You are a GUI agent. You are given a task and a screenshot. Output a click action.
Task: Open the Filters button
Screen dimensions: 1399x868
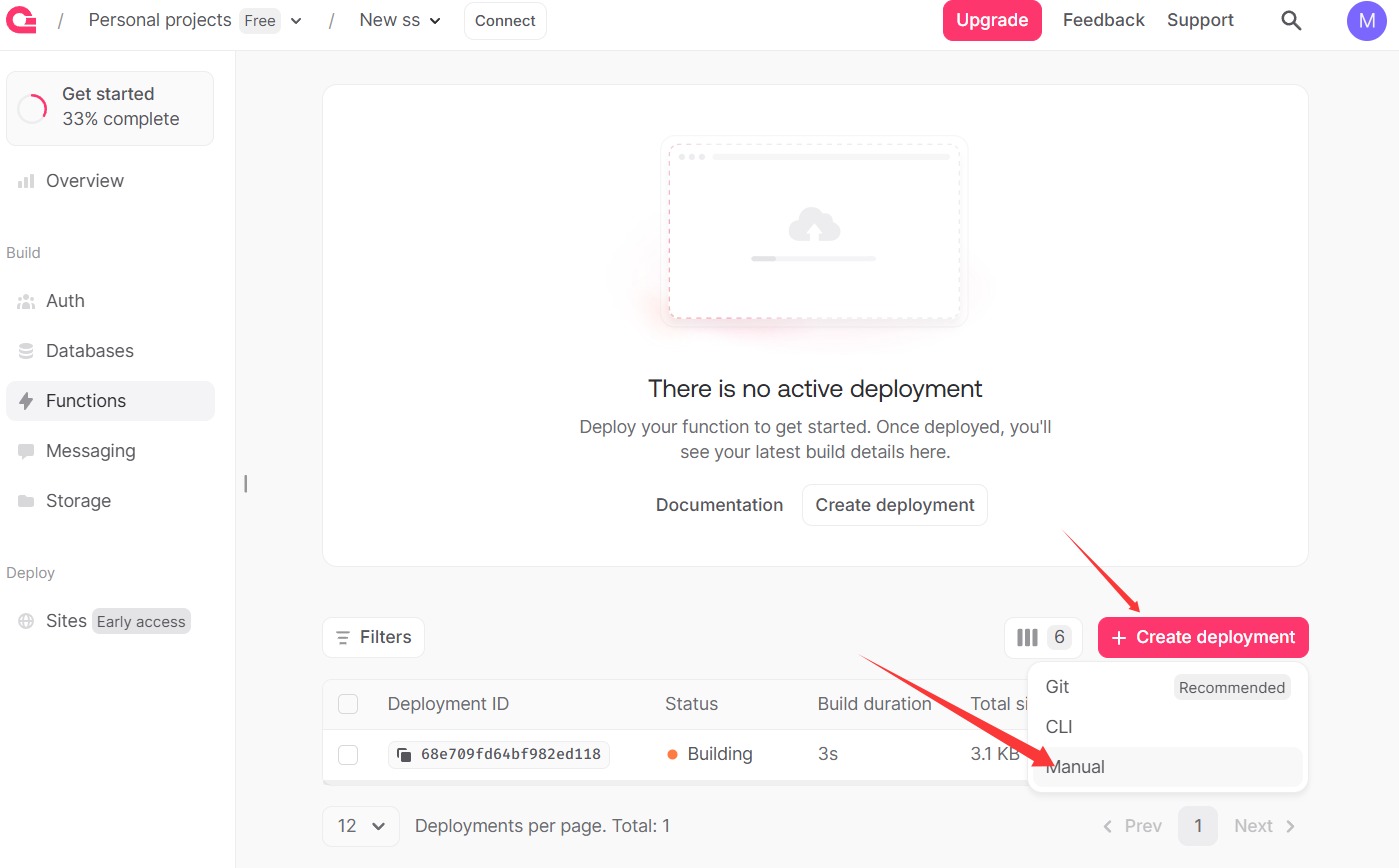coord(373,637)
